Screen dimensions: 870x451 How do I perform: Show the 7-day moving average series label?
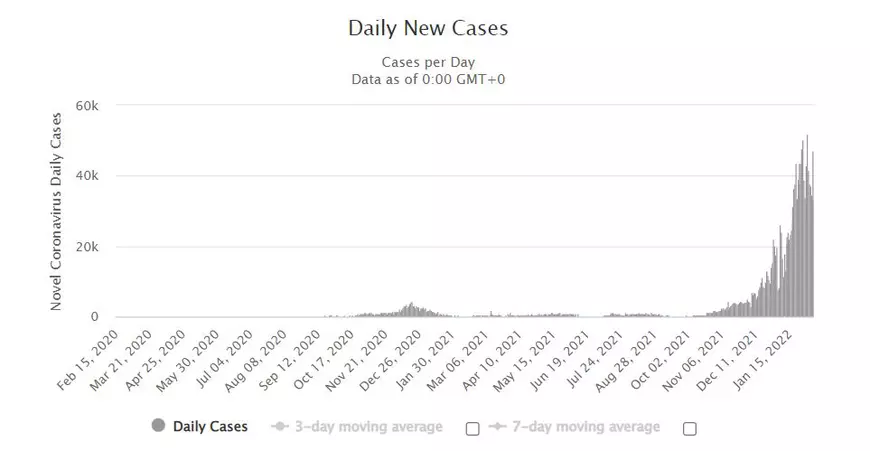[588, 427]
